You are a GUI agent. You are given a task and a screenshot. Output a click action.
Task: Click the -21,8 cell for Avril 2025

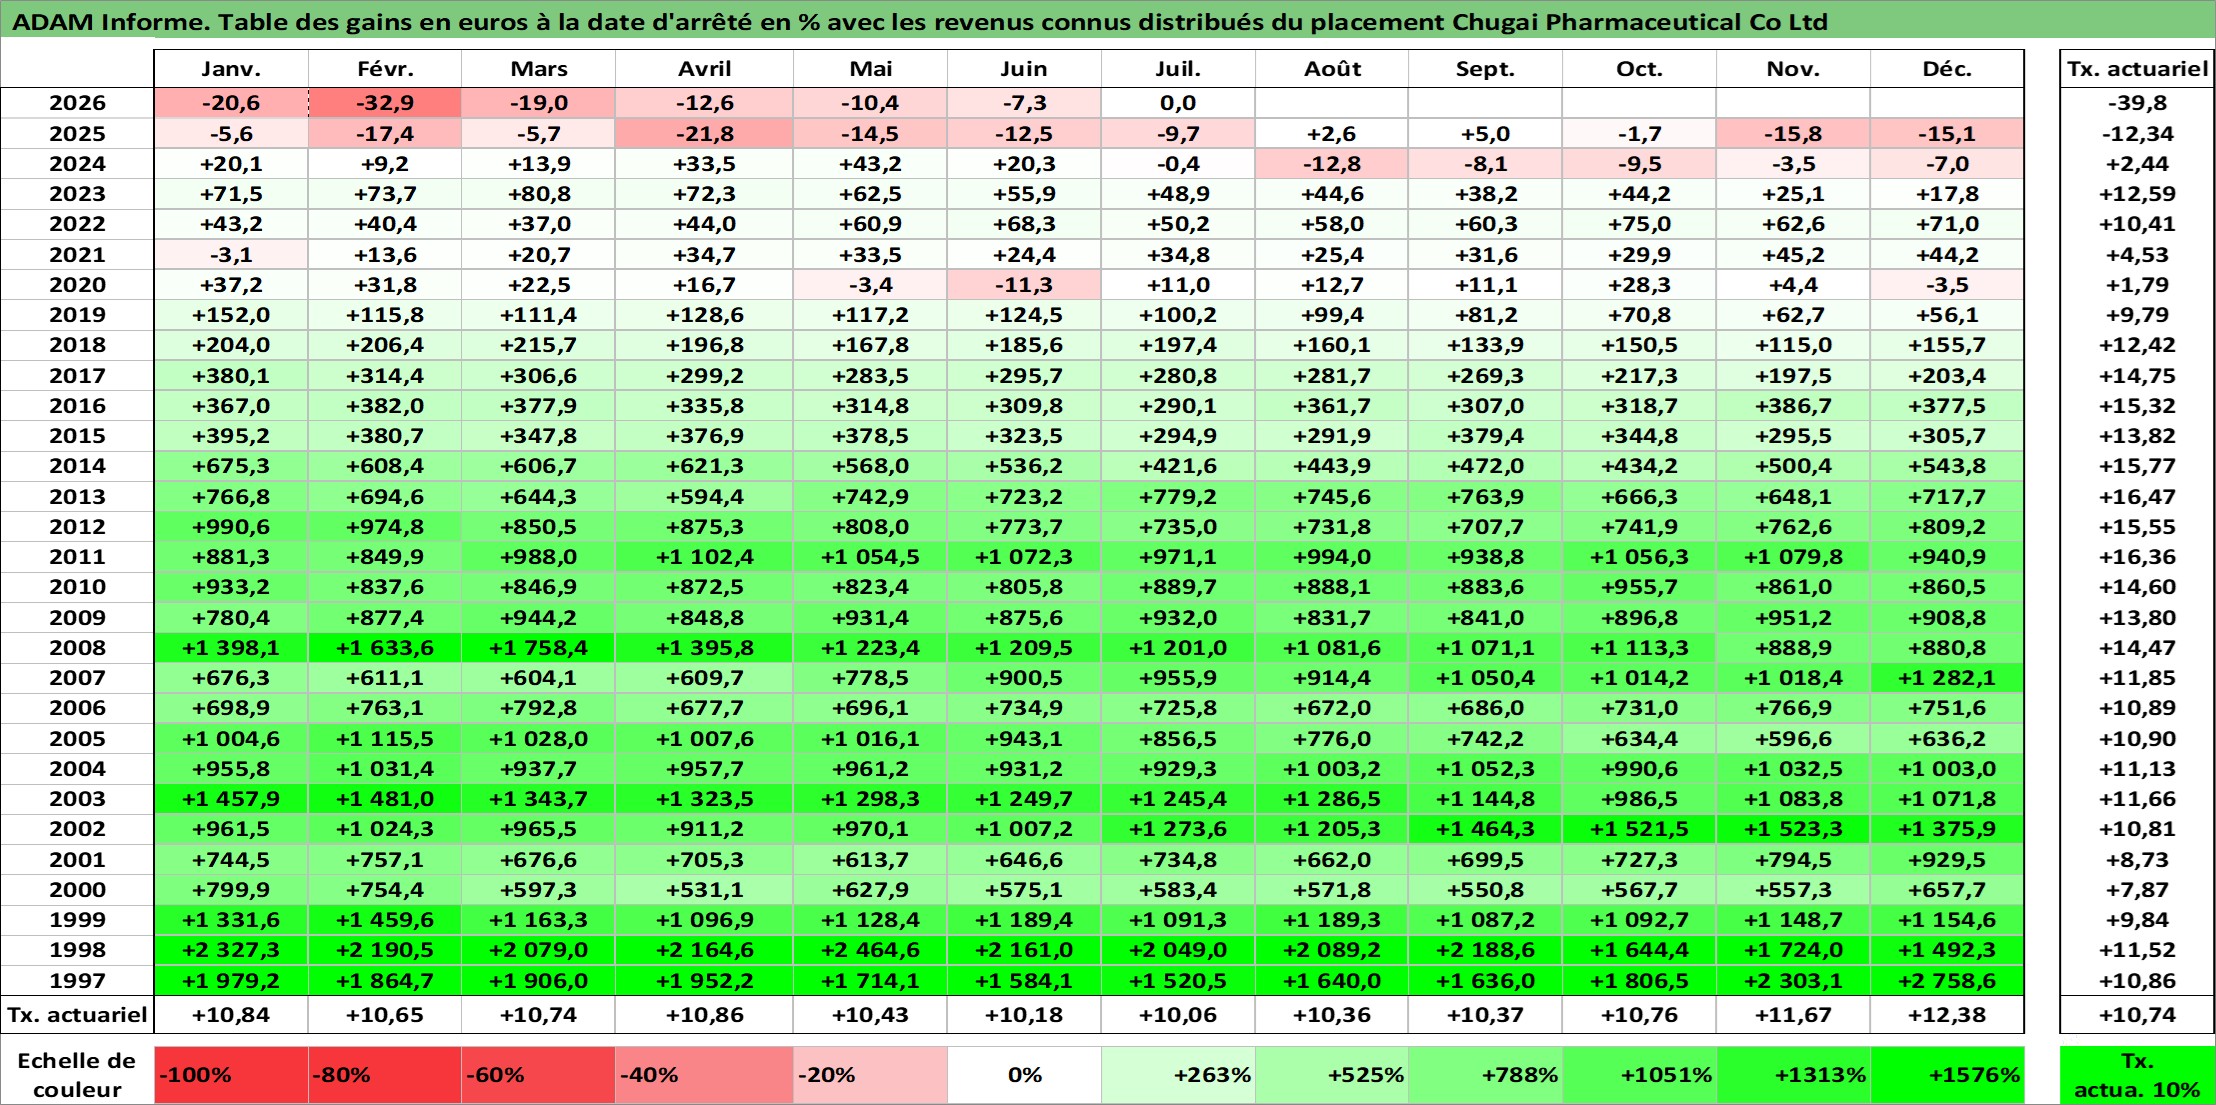(705, 134)
